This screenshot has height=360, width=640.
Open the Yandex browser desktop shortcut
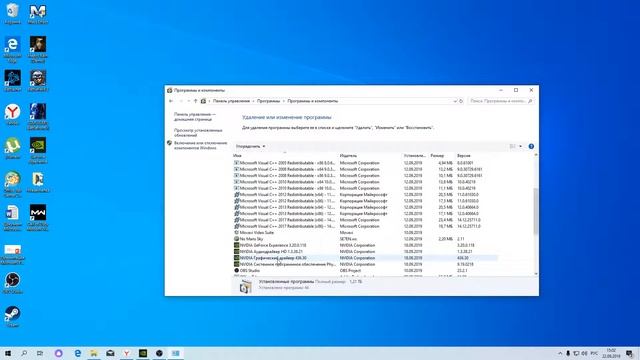pos(12,114)
